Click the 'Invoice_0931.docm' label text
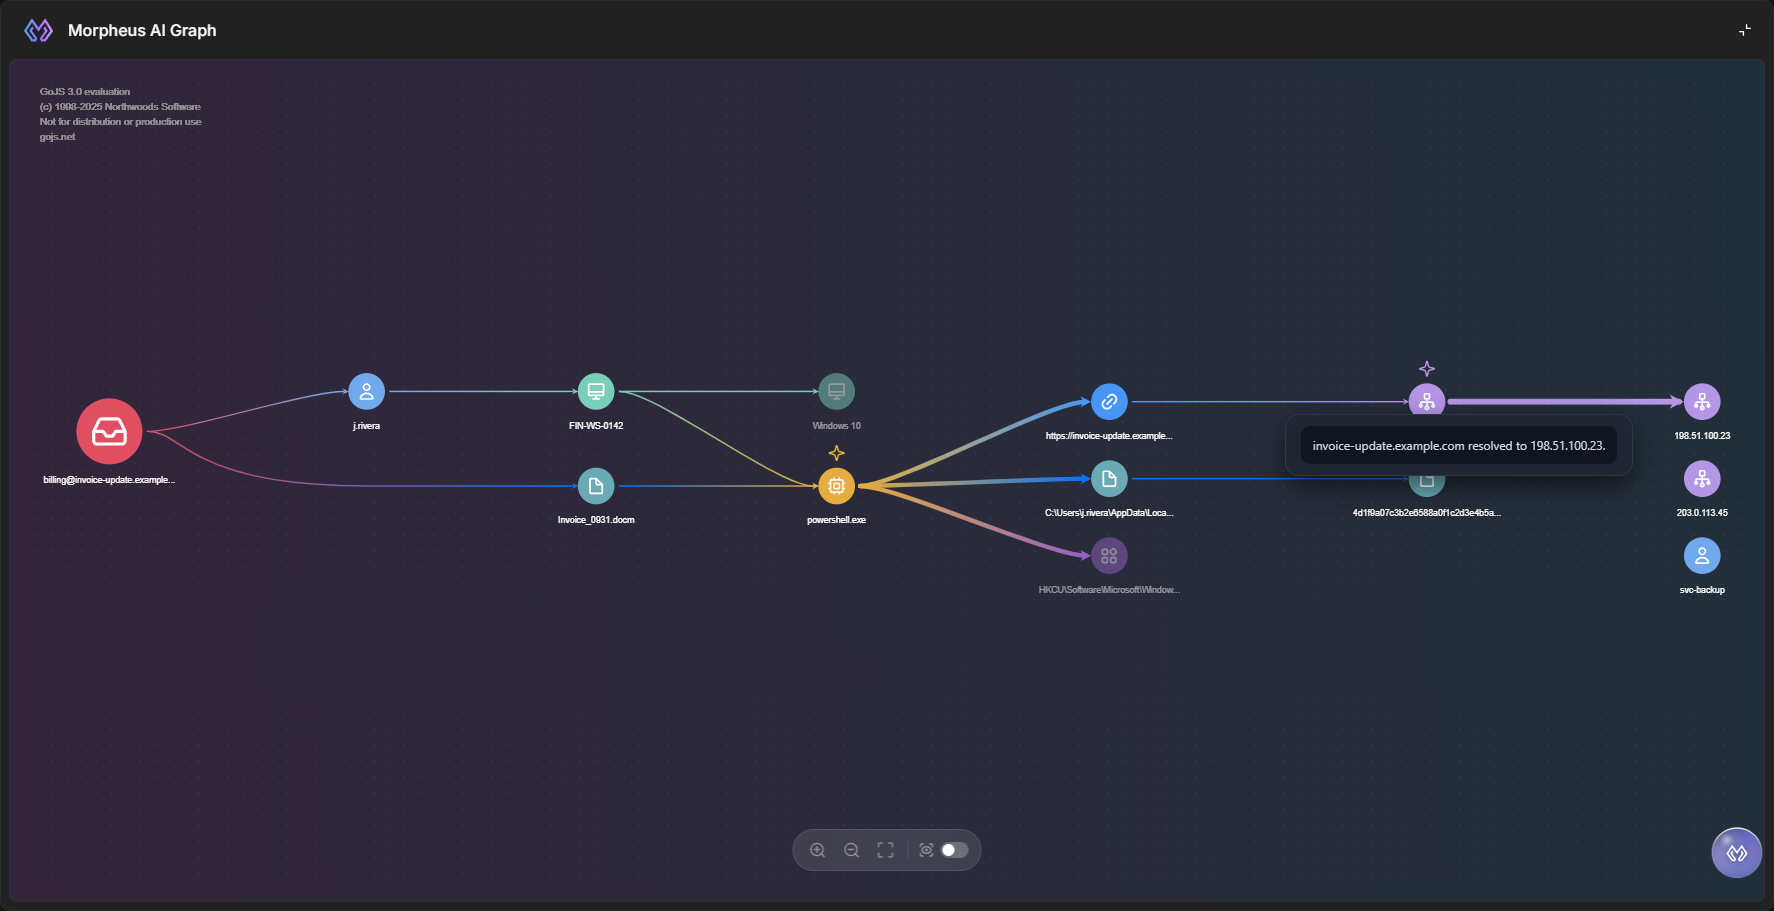The image size is (1774, 911). coord(596,520)
